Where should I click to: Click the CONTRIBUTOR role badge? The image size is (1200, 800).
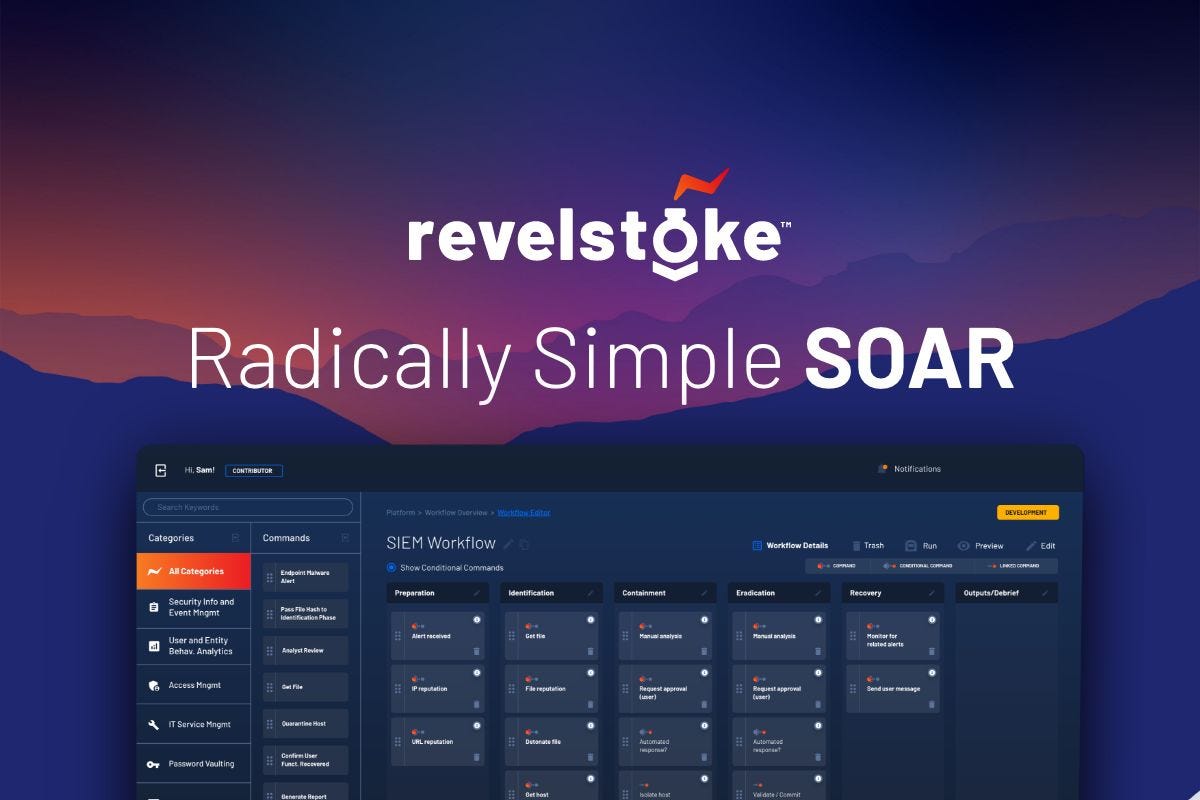254,470
